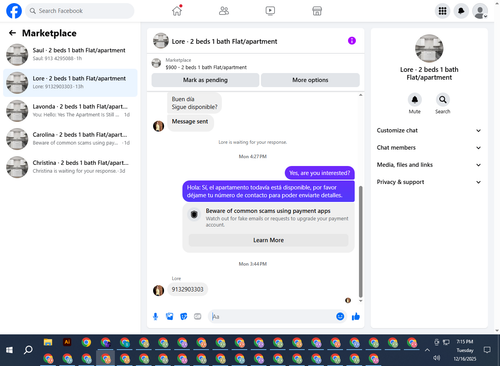Click the 'Yes, are you interested?' message
This screenshot has height=366, width=500.
tap(319, 173)
